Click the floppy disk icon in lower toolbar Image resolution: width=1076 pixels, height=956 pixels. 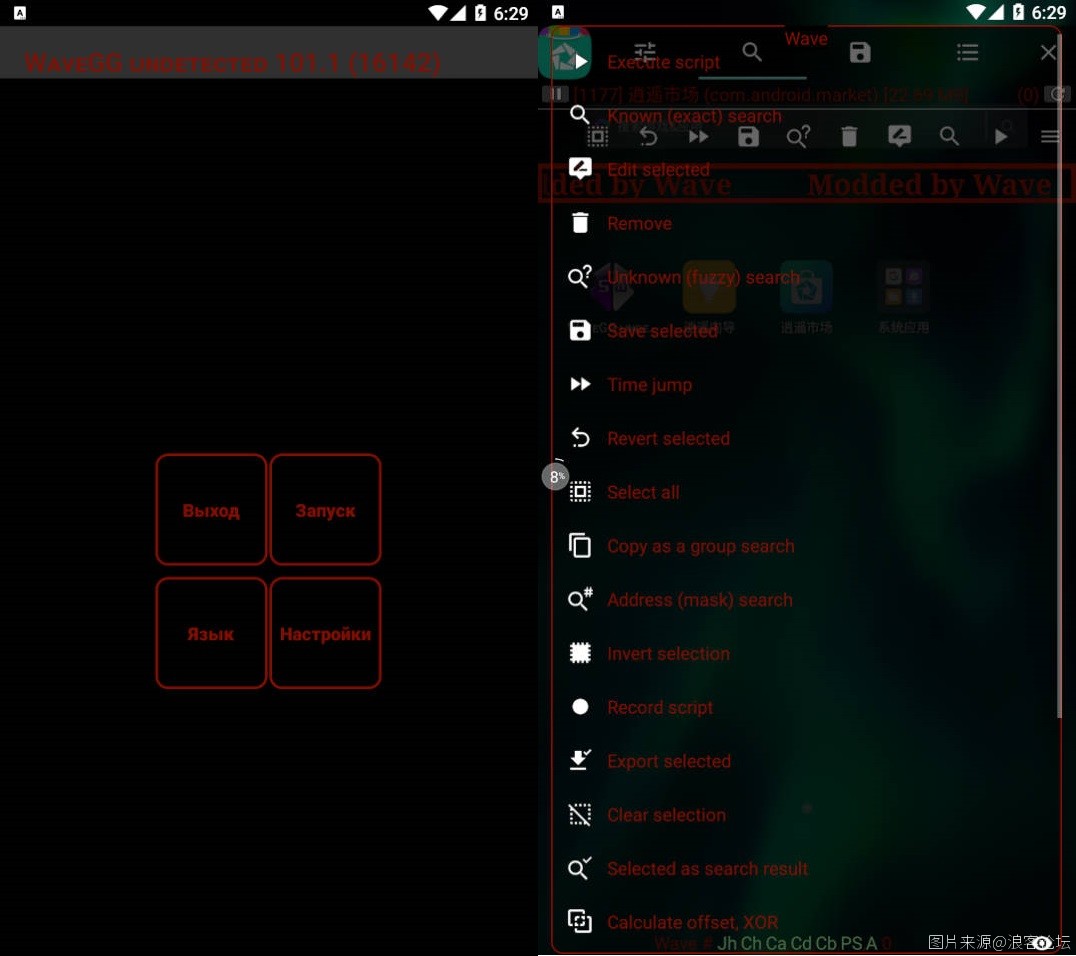749,137
